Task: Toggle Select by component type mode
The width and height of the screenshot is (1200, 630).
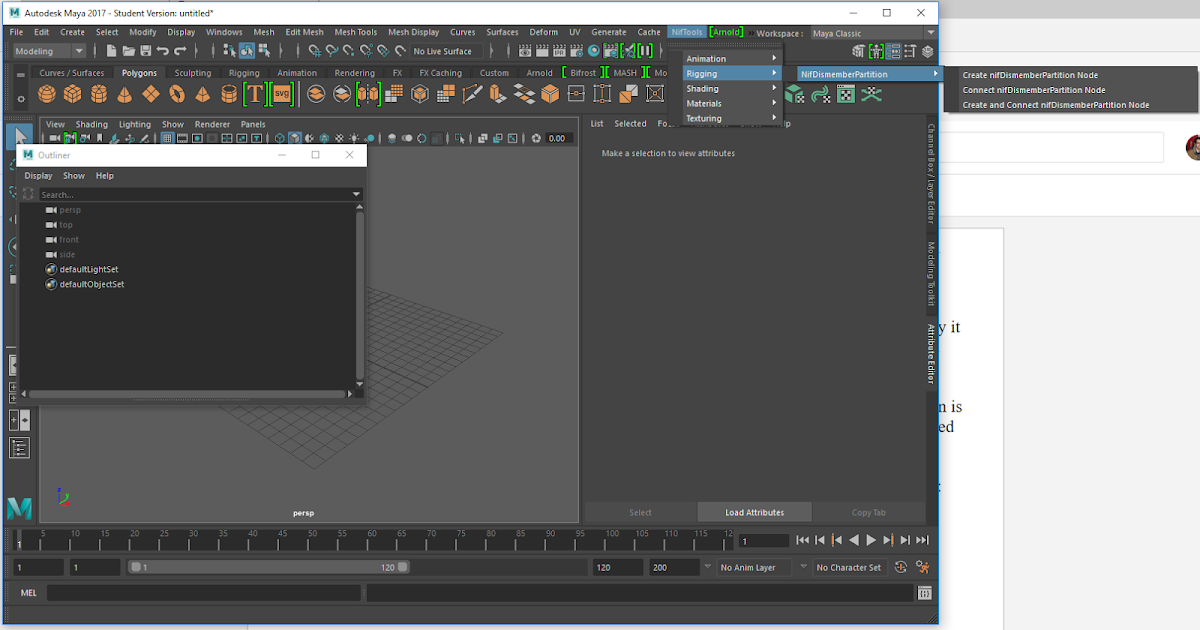Action: [x=264, y=51]
